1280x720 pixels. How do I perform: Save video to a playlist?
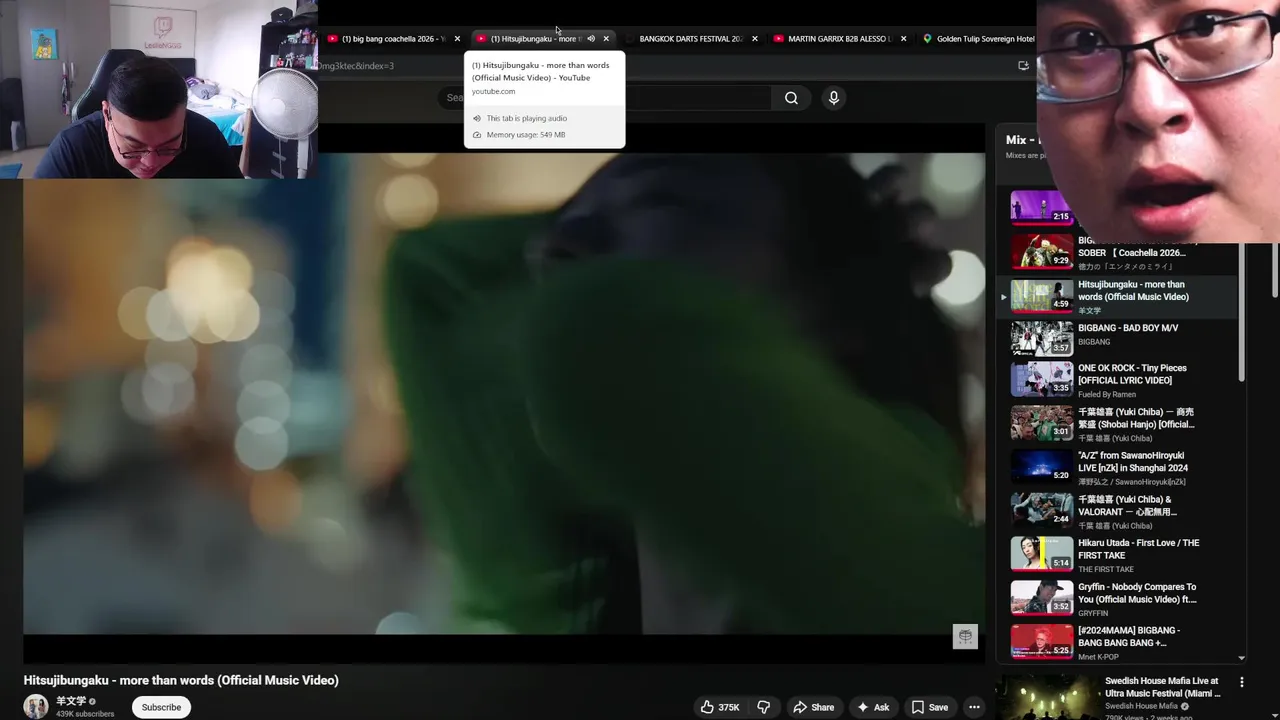click(x=929, y=707)
